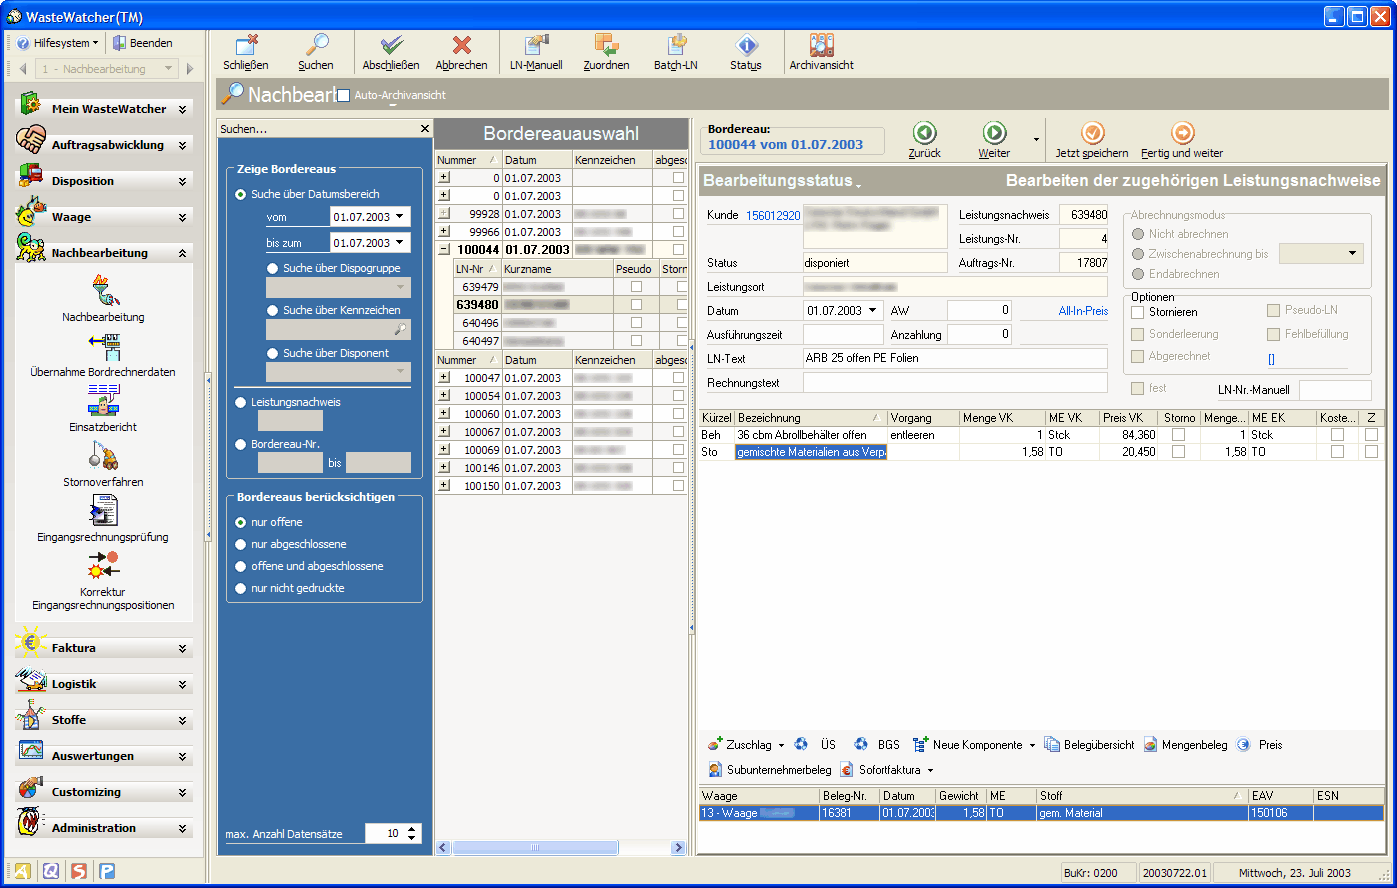Open the LN-Manuell tool
The width and height of the screenshot is (1397, 888).
tap(536, 46)
